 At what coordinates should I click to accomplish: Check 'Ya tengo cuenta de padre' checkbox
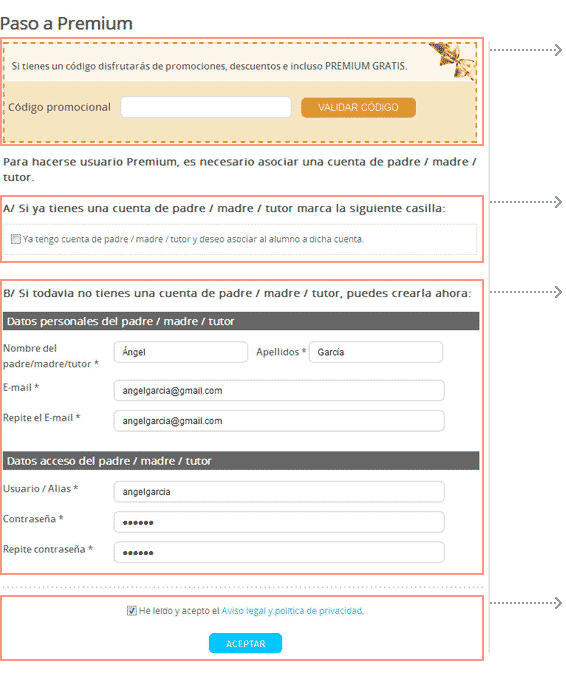(16, 239)
